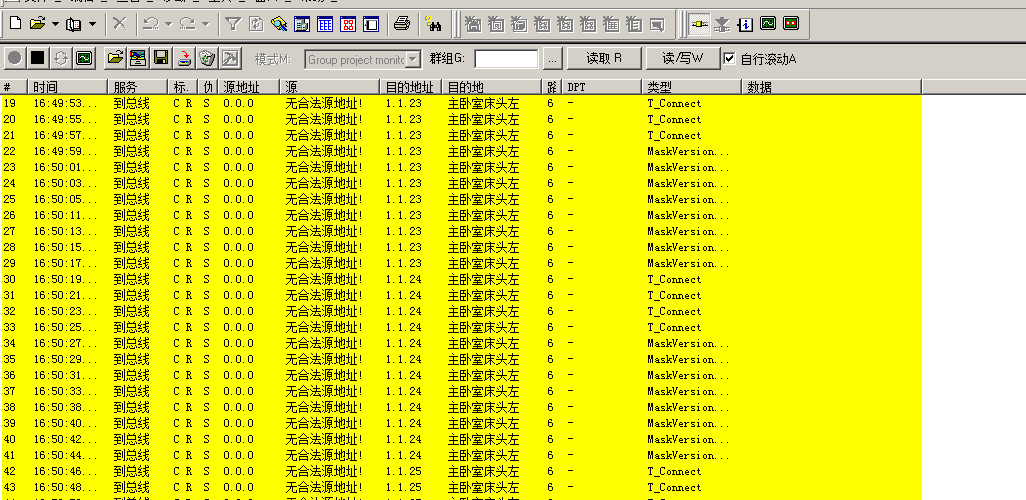Click the 读/写W button

(x=683, y=59)
